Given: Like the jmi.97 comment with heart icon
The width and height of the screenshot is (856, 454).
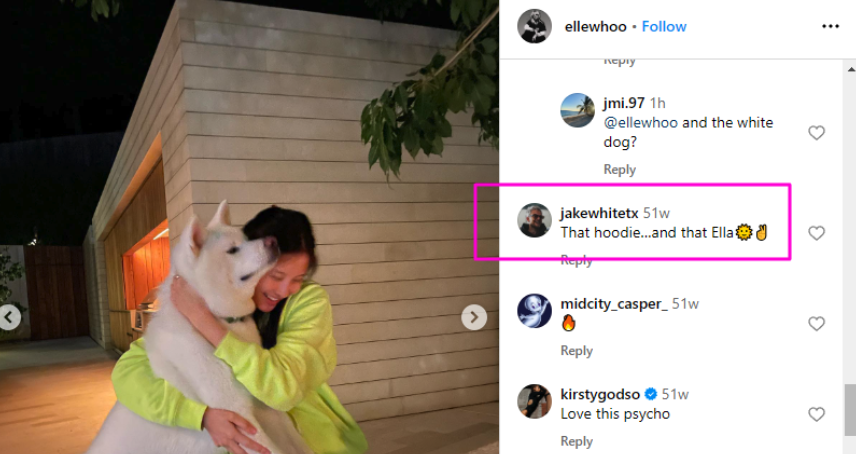Looking at the screenshot, I should pos(816,133).
